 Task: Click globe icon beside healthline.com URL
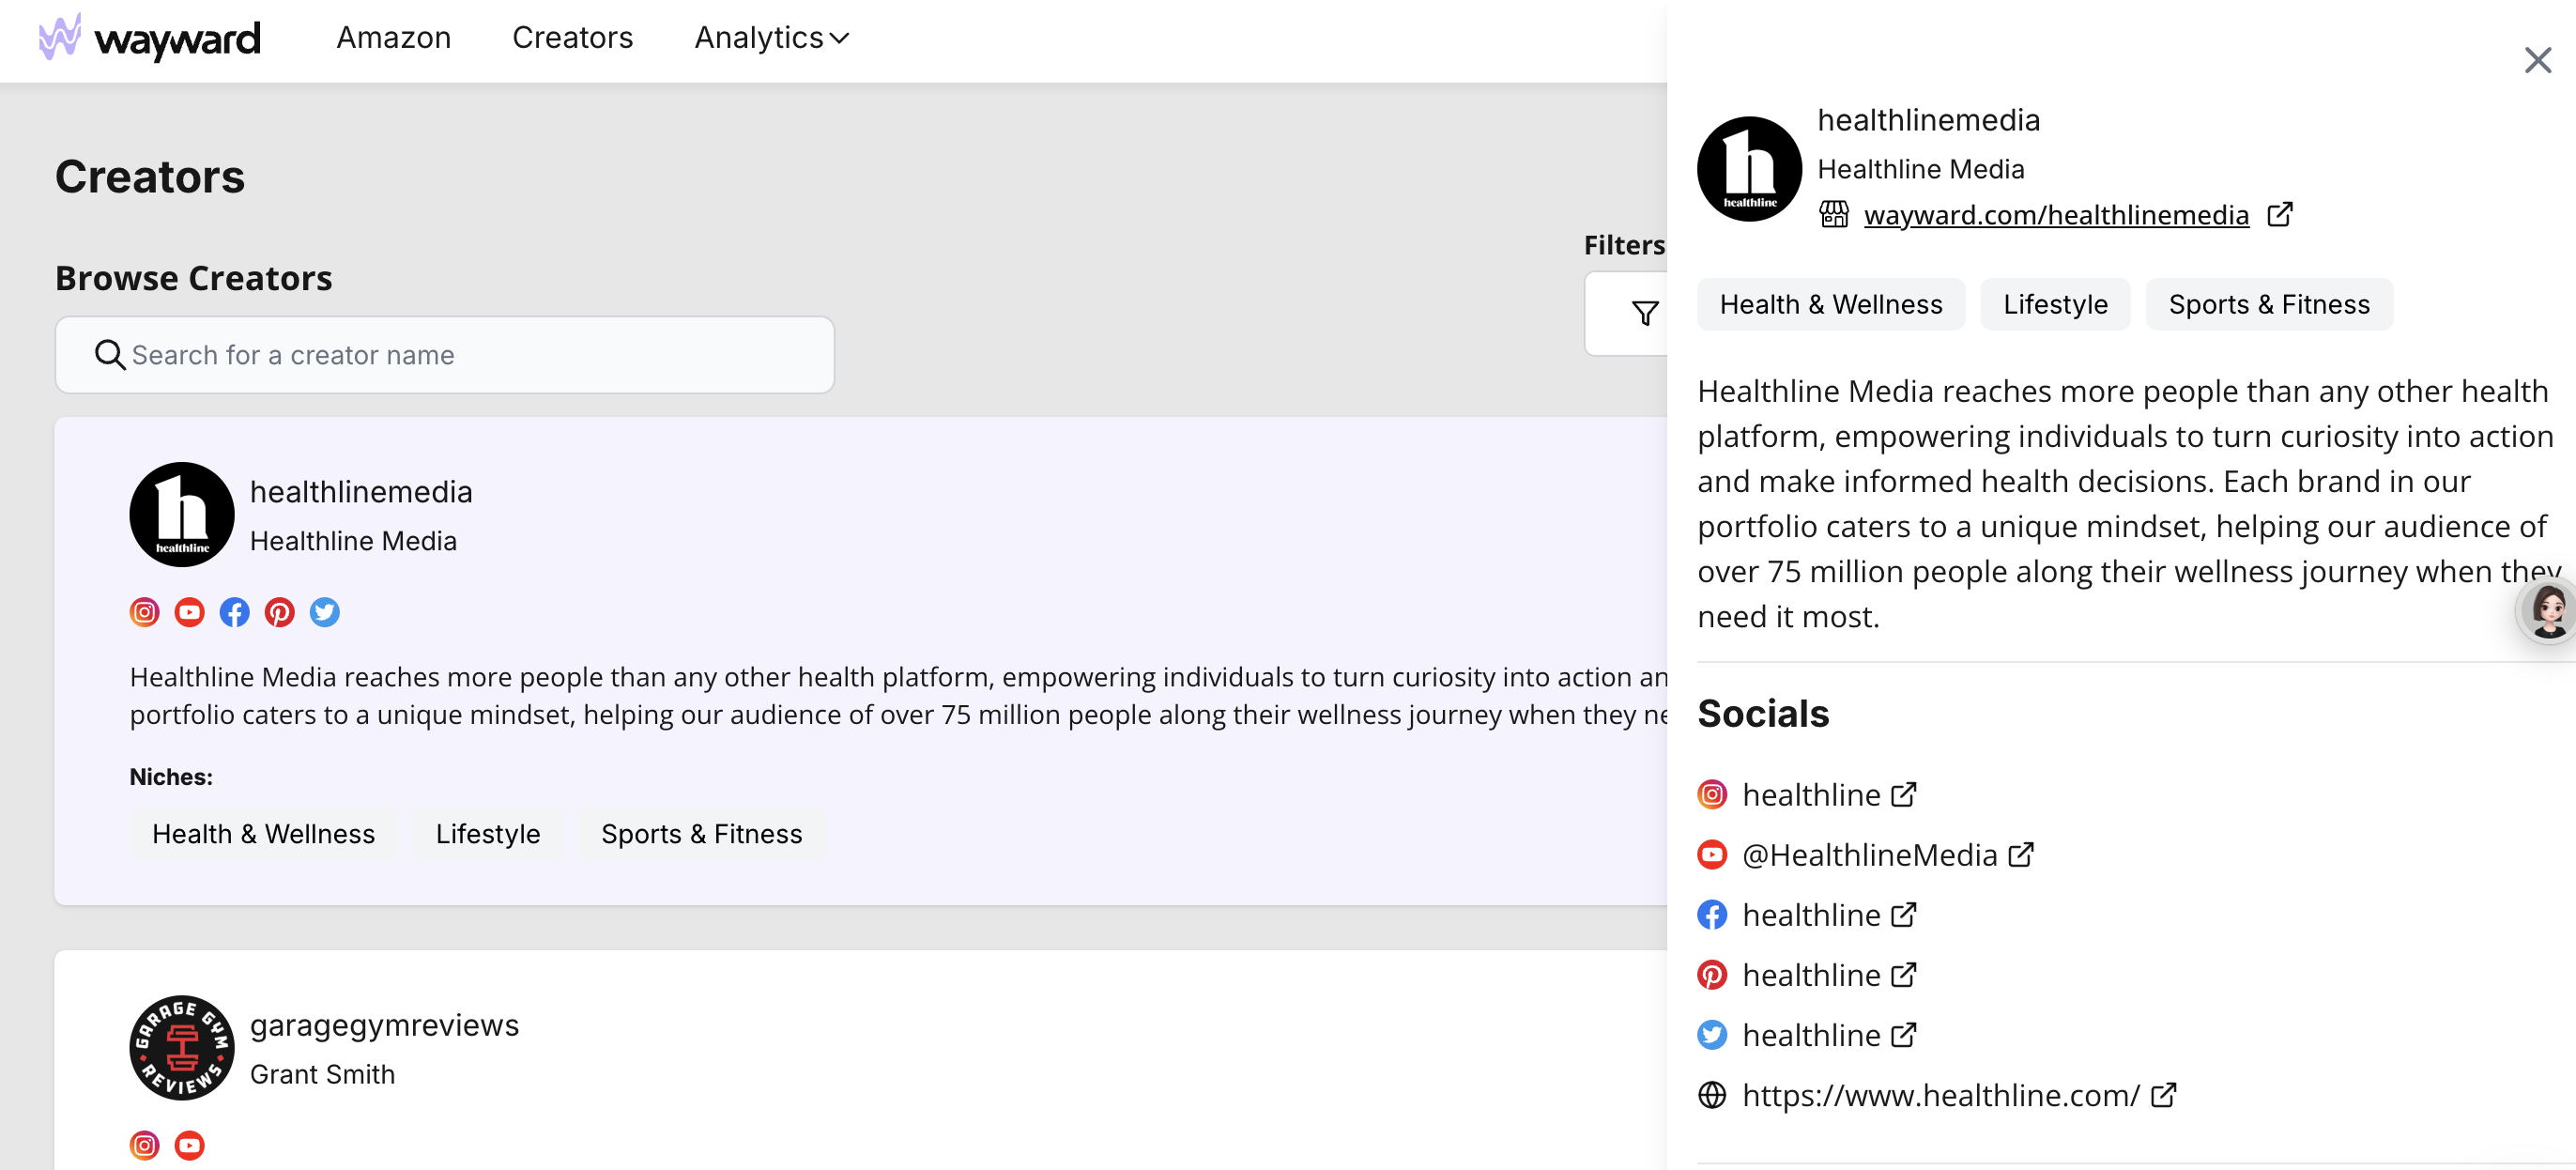(x=1712, y=1095)
